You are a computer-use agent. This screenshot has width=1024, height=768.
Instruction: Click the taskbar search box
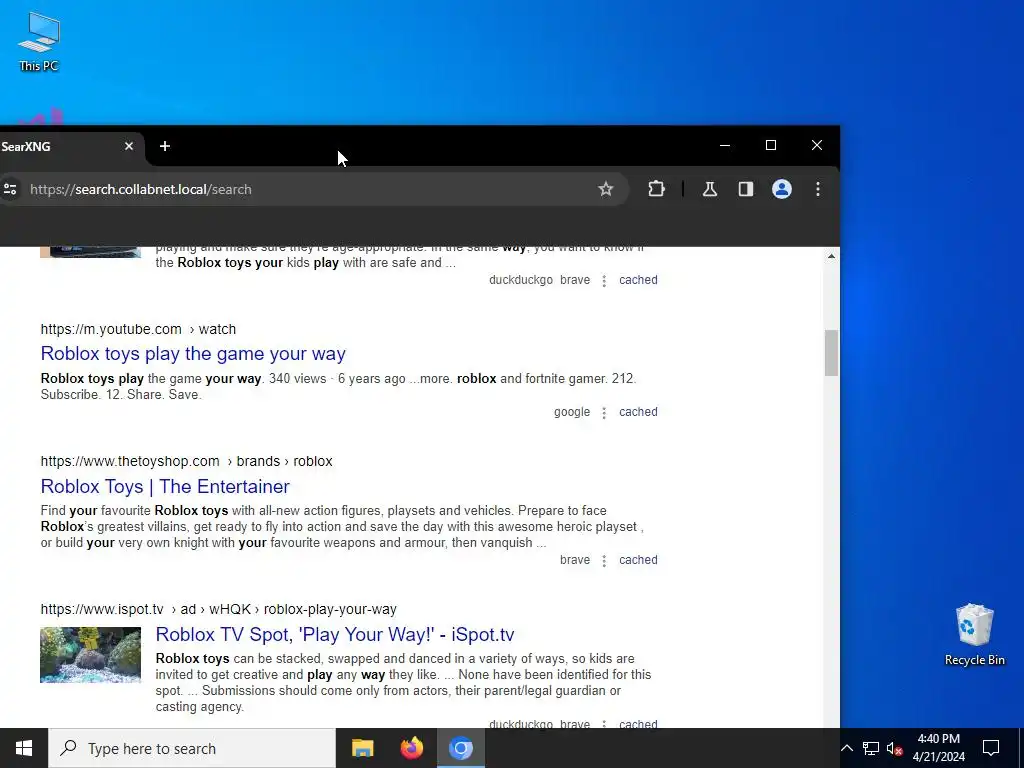click(192, 748)
